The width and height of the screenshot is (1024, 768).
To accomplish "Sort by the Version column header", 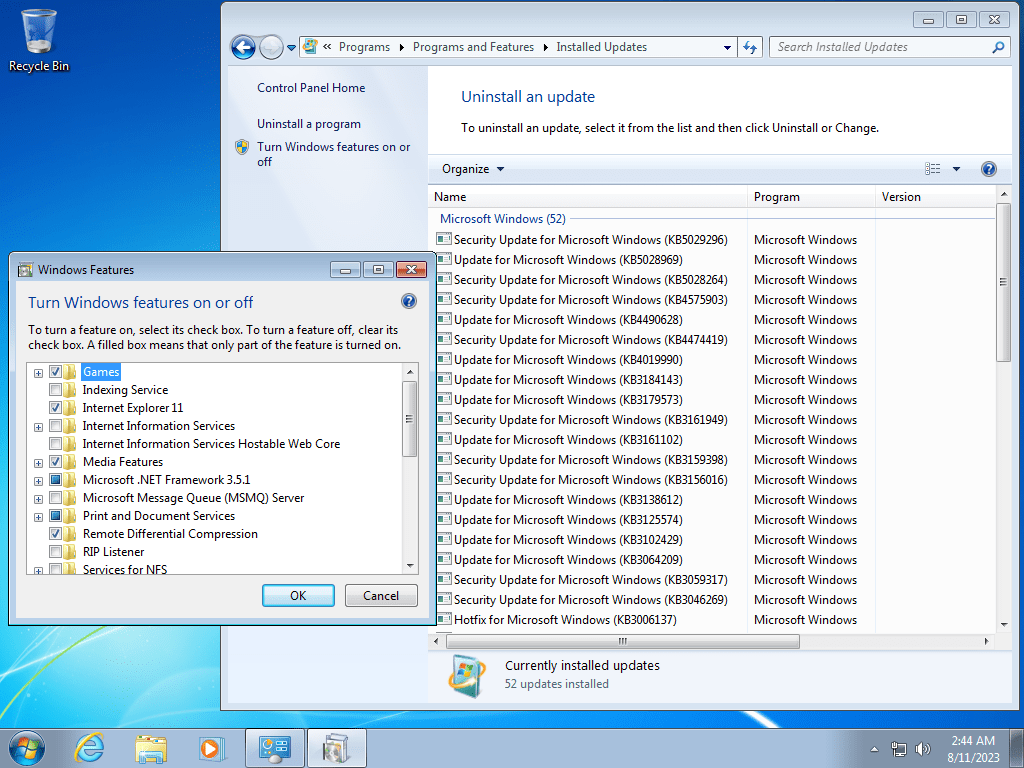I will 935,197.
